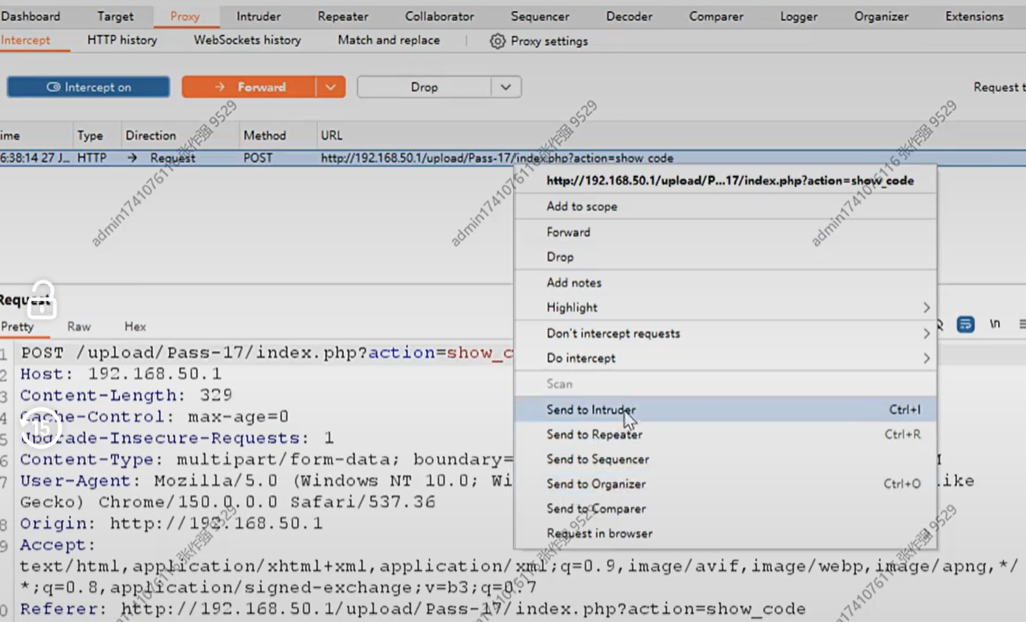Switch to the Decoder tab

coord(629,16)
